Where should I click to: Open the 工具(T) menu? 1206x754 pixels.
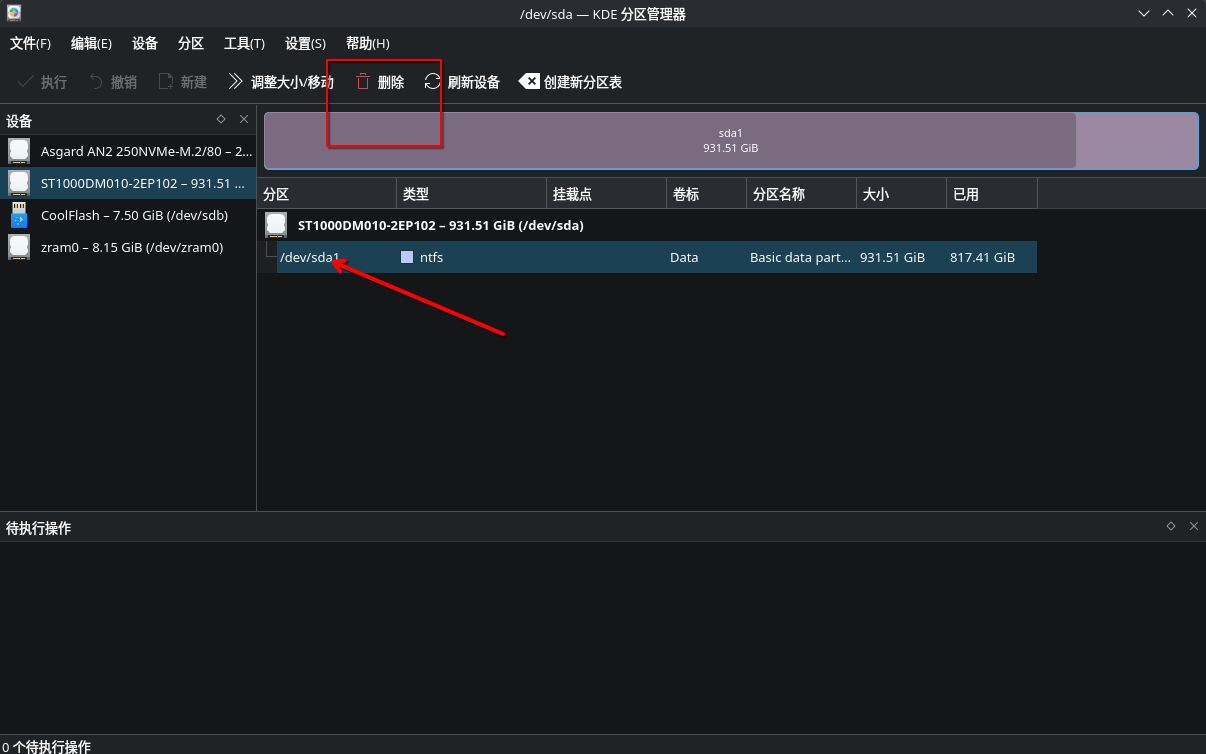tap(244, 43)
